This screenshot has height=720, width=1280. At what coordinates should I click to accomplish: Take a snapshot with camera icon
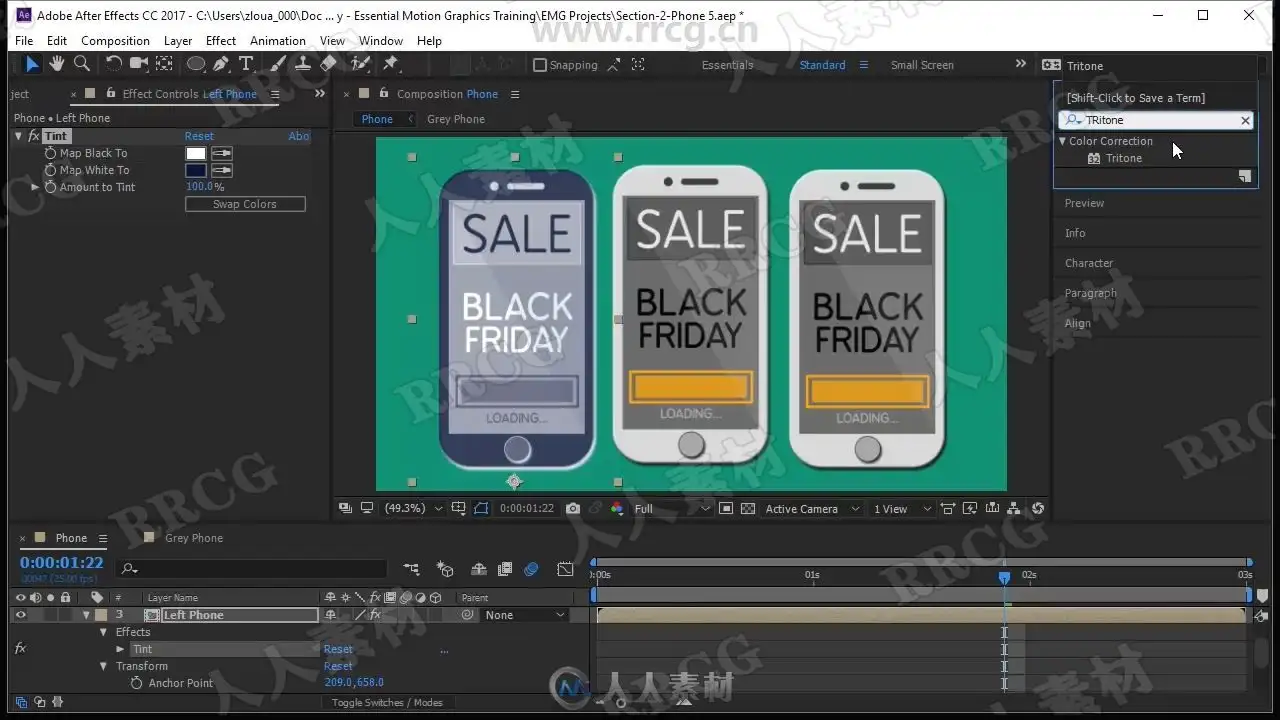click(573, 509)
